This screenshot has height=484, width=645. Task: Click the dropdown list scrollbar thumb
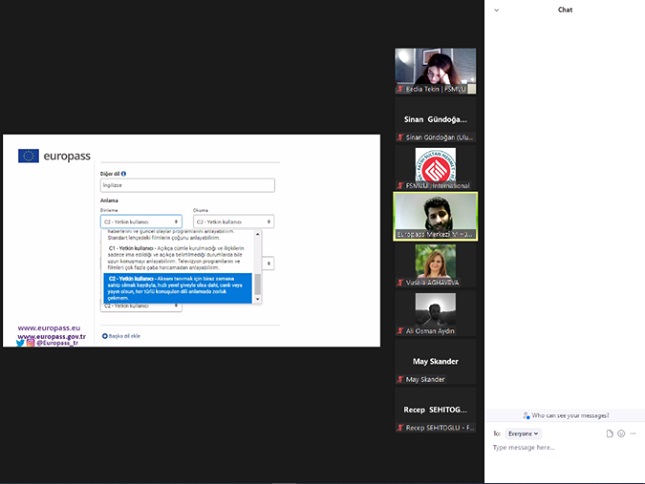tap(258, 284)
